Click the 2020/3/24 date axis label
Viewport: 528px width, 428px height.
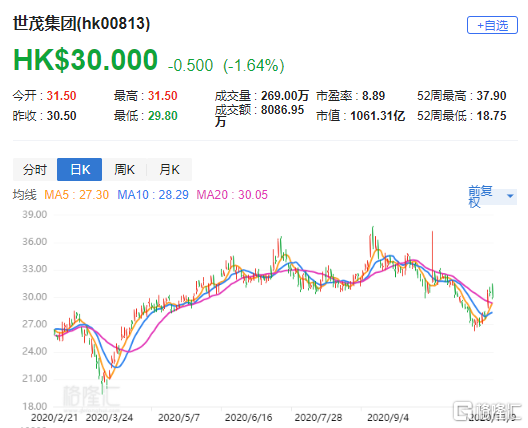[109, 418]
